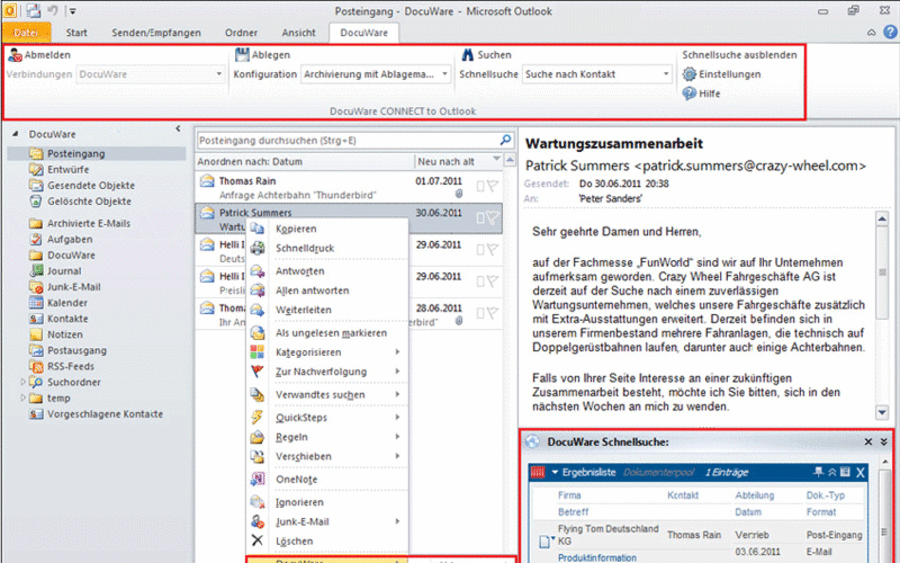Choose Kopieren in the context menu
Viewport: 900px width, 563px height.
[x=327, y=228]
